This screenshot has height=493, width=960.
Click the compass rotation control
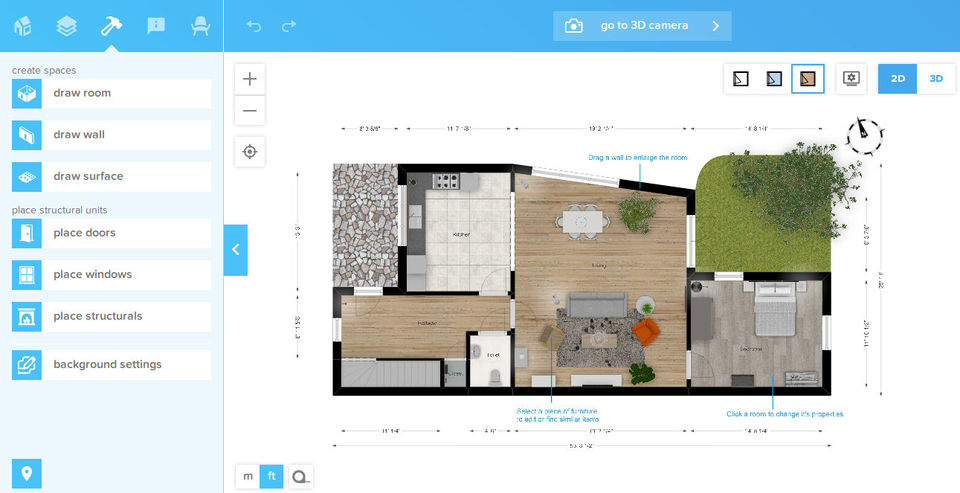864,135
